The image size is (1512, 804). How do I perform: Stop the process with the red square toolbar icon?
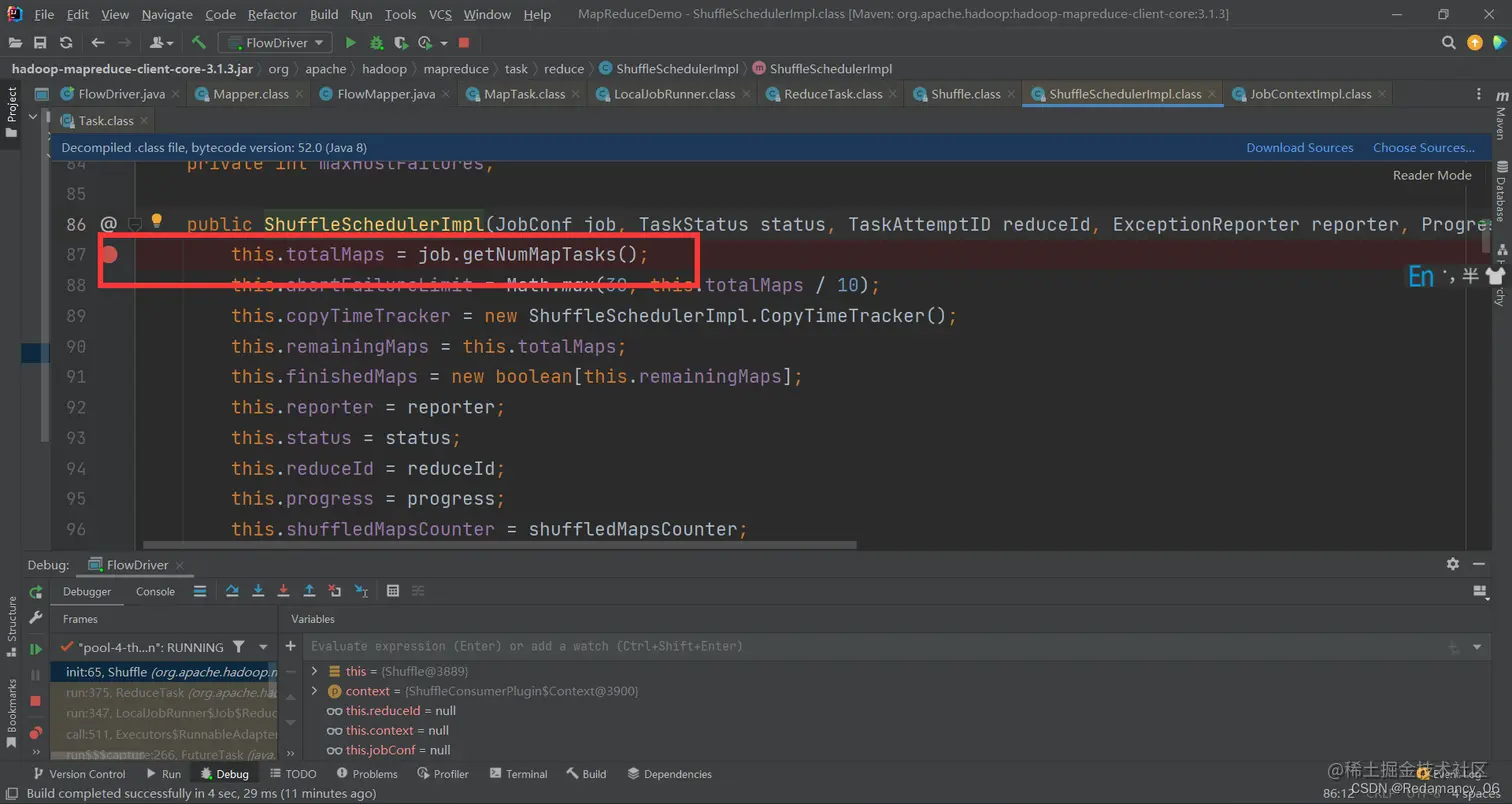[464, 43]
